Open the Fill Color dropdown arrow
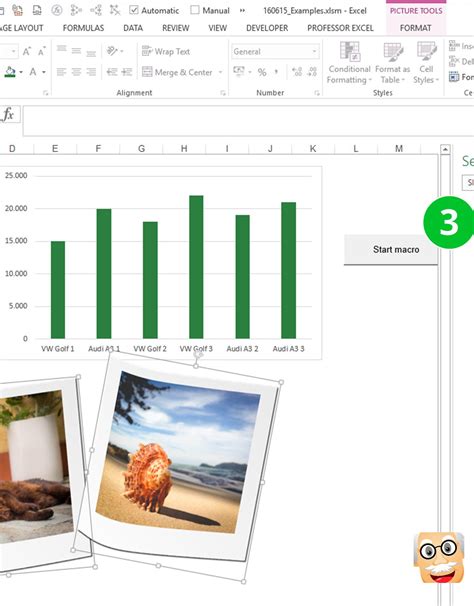474x606 pixels. (x=21, y=72)
